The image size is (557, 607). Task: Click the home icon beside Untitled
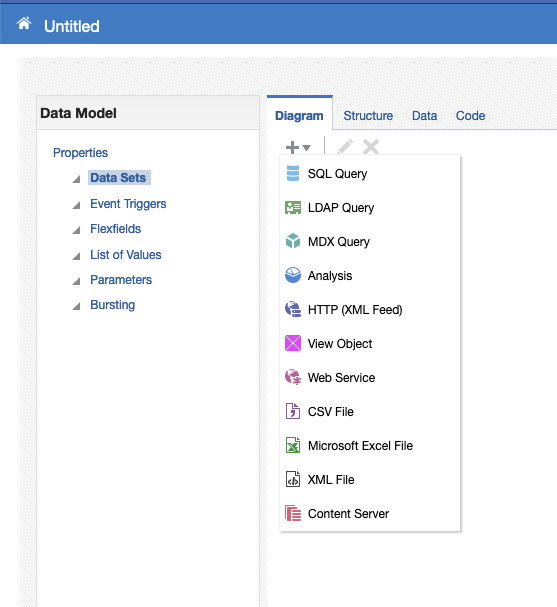tap(24, 24)
